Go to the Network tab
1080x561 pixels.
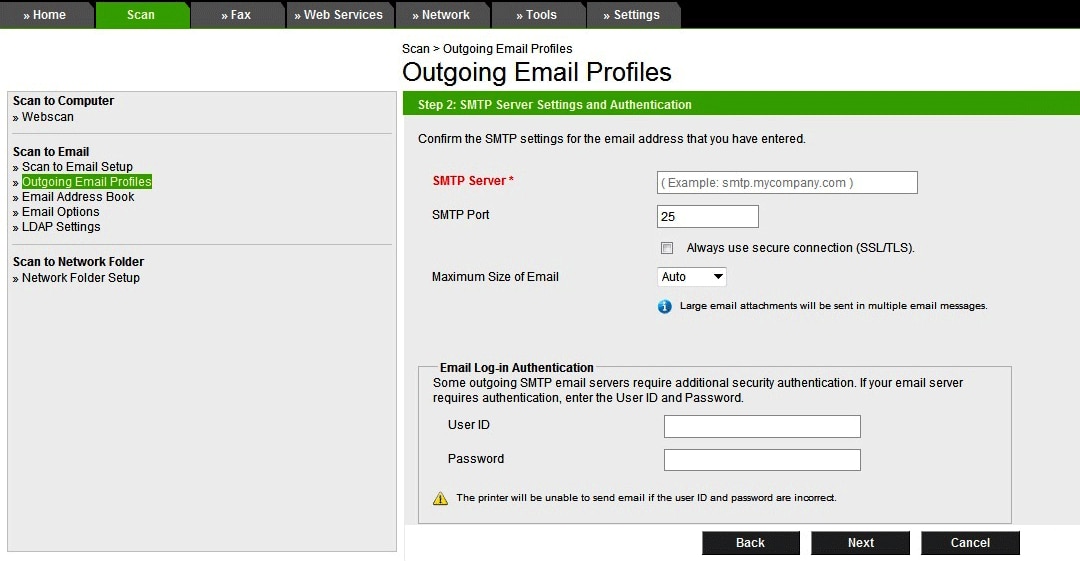pyautogui.click(x=441, y=15)
